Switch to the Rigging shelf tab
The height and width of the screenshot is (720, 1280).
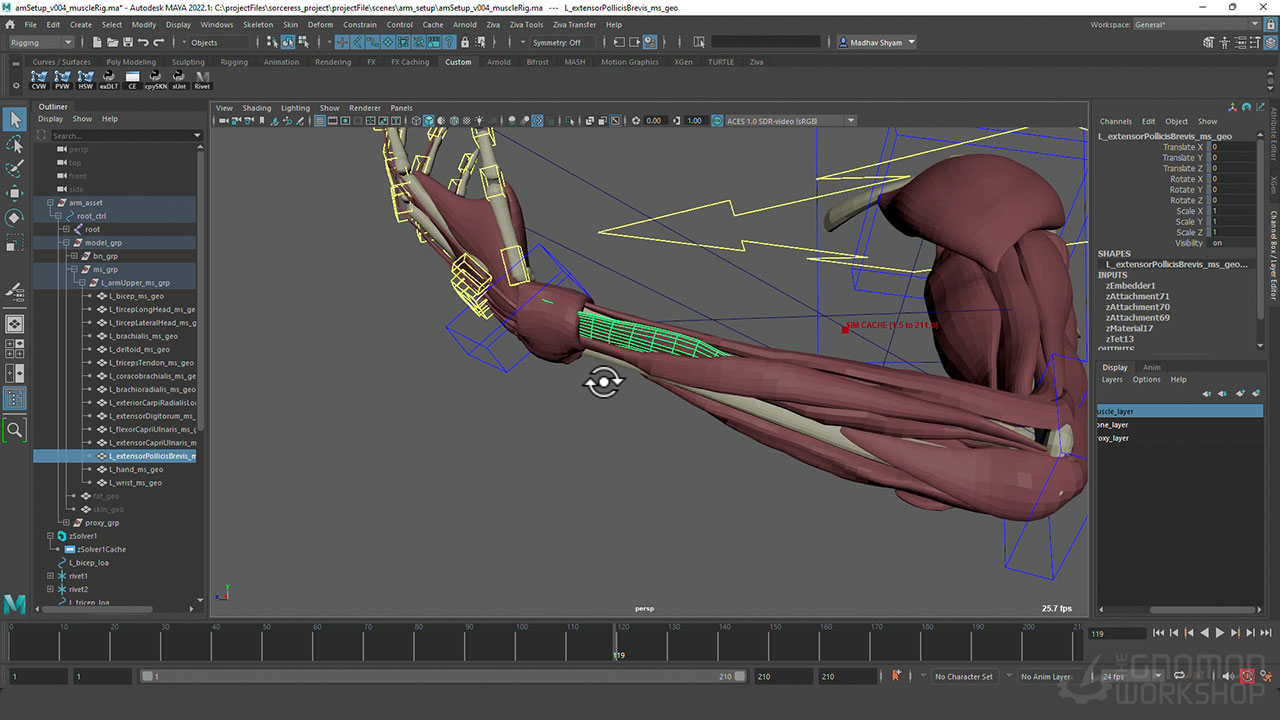[234, 62]
